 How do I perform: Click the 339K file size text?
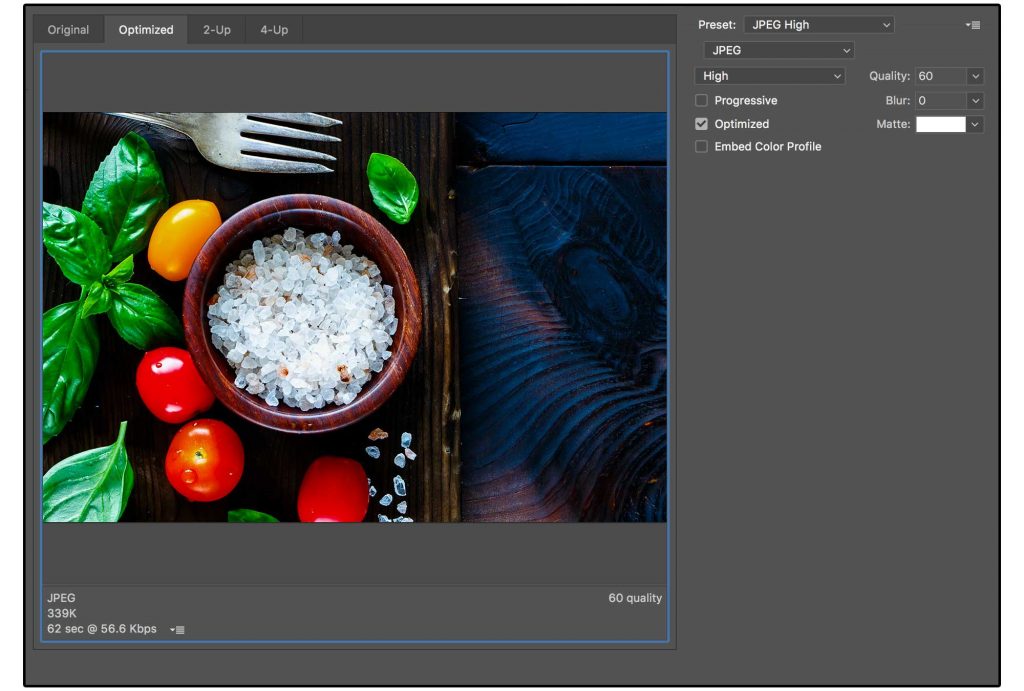62,613
